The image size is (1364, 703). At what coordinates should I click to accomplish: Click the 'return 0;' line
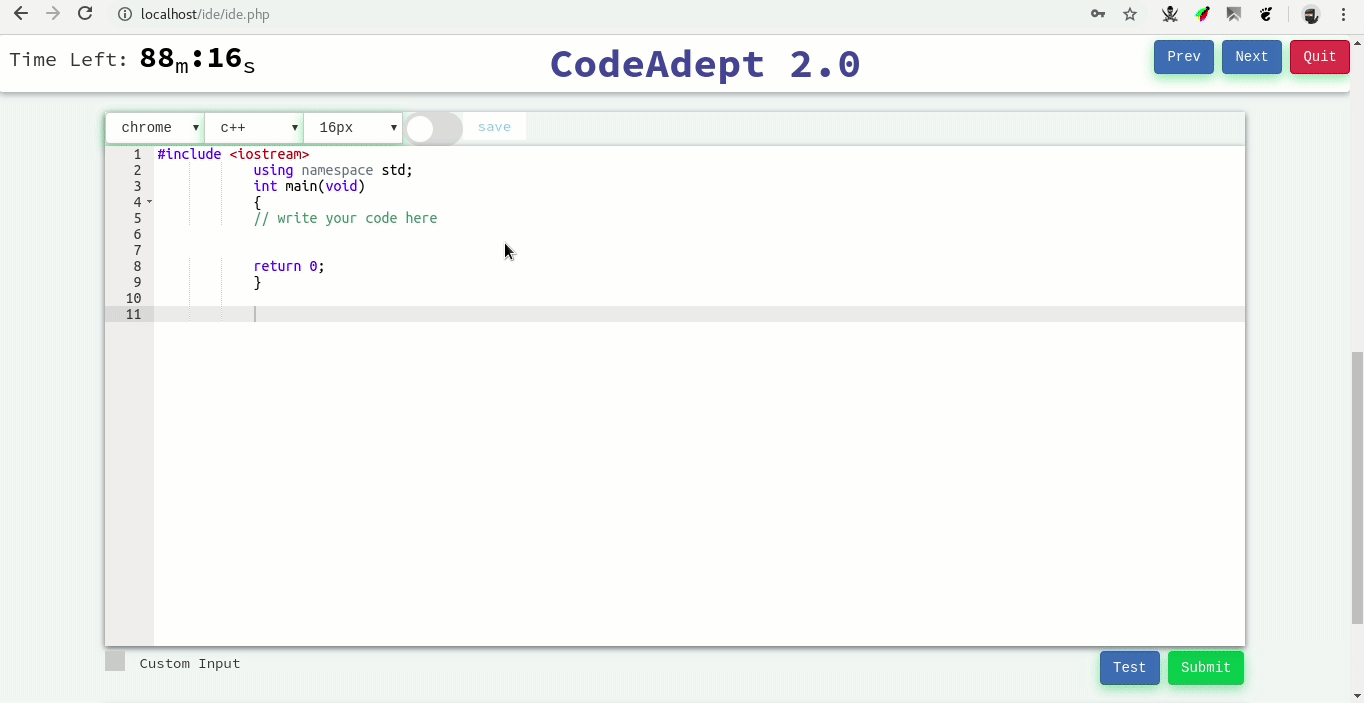point(289,266)
